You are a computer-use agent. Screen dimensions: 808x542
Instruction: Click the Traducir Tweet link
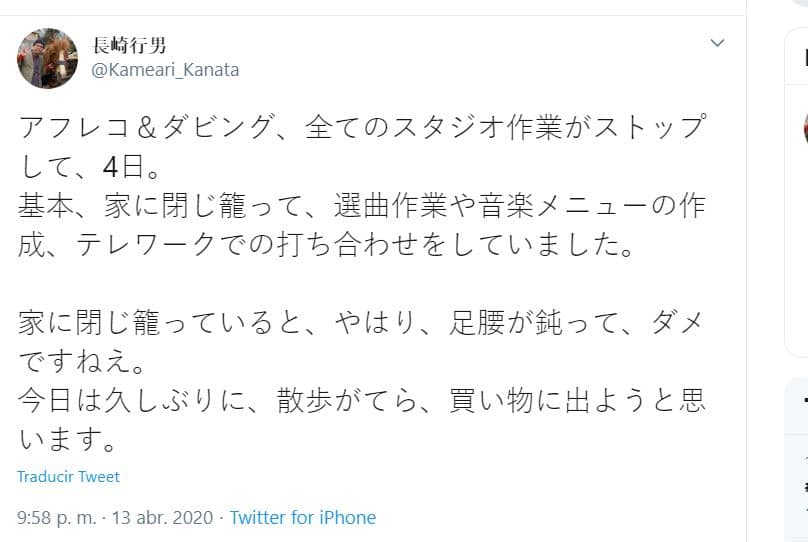[x=68, y=477]
